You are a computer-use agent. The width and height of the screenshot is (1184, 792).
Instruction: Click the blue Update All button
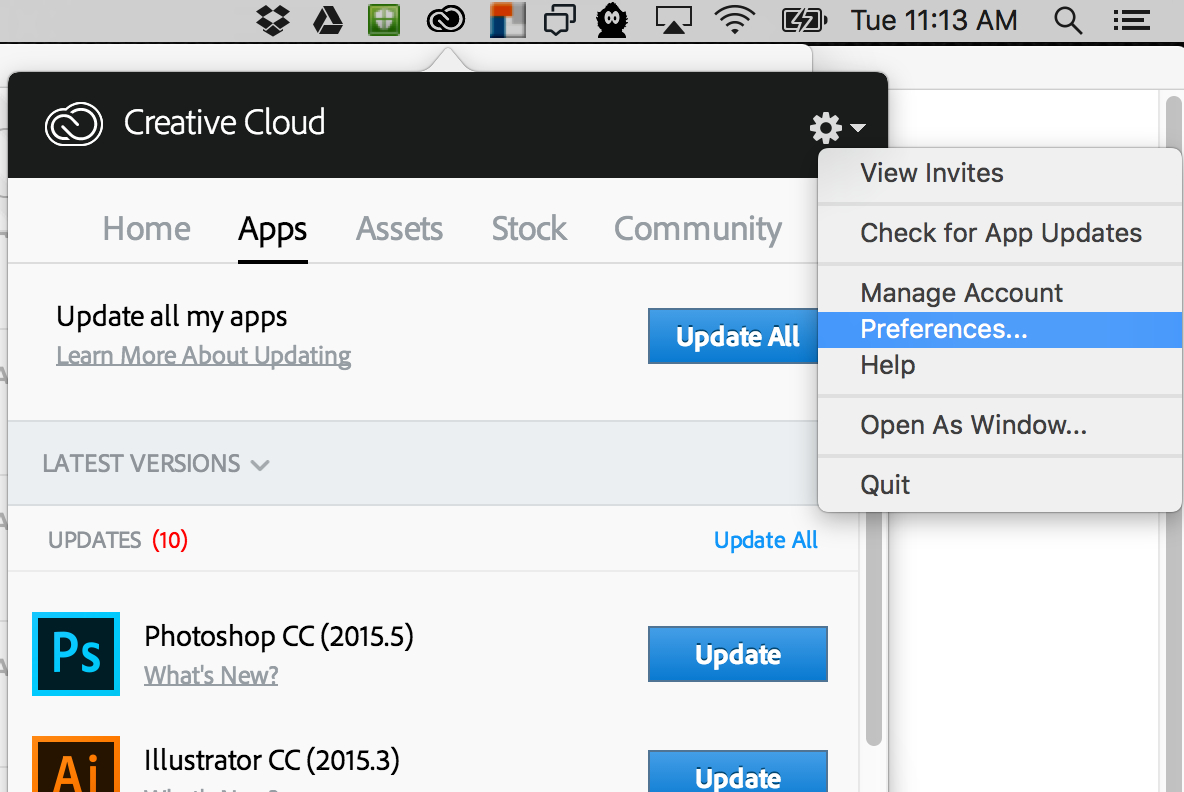pyautogui.click(x=733, y=336)
